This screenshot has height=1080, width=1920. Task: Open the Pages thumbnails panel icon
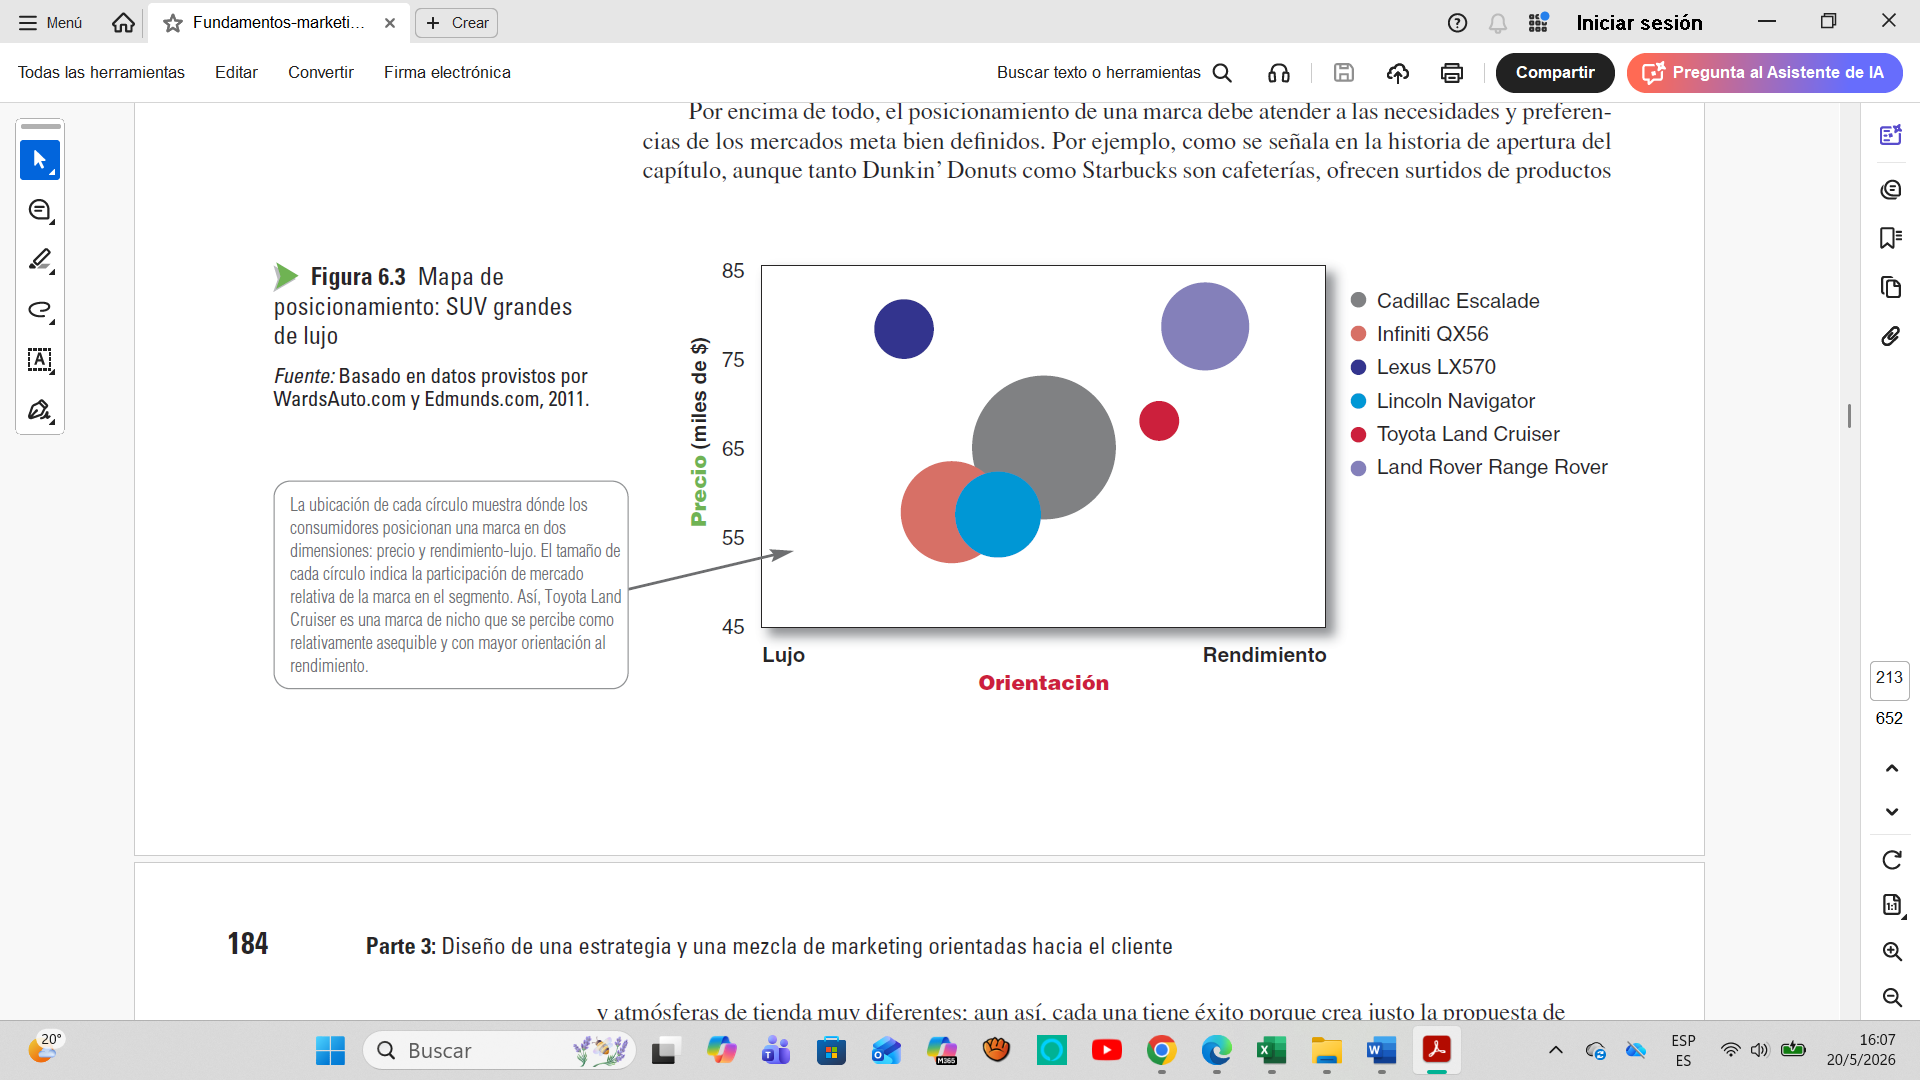coord(1890,287)
